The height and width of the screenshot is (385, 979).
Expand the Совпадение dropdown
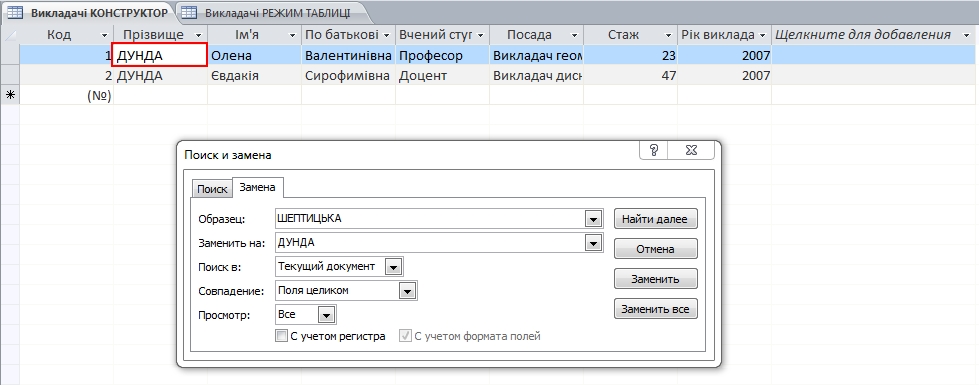407,291
